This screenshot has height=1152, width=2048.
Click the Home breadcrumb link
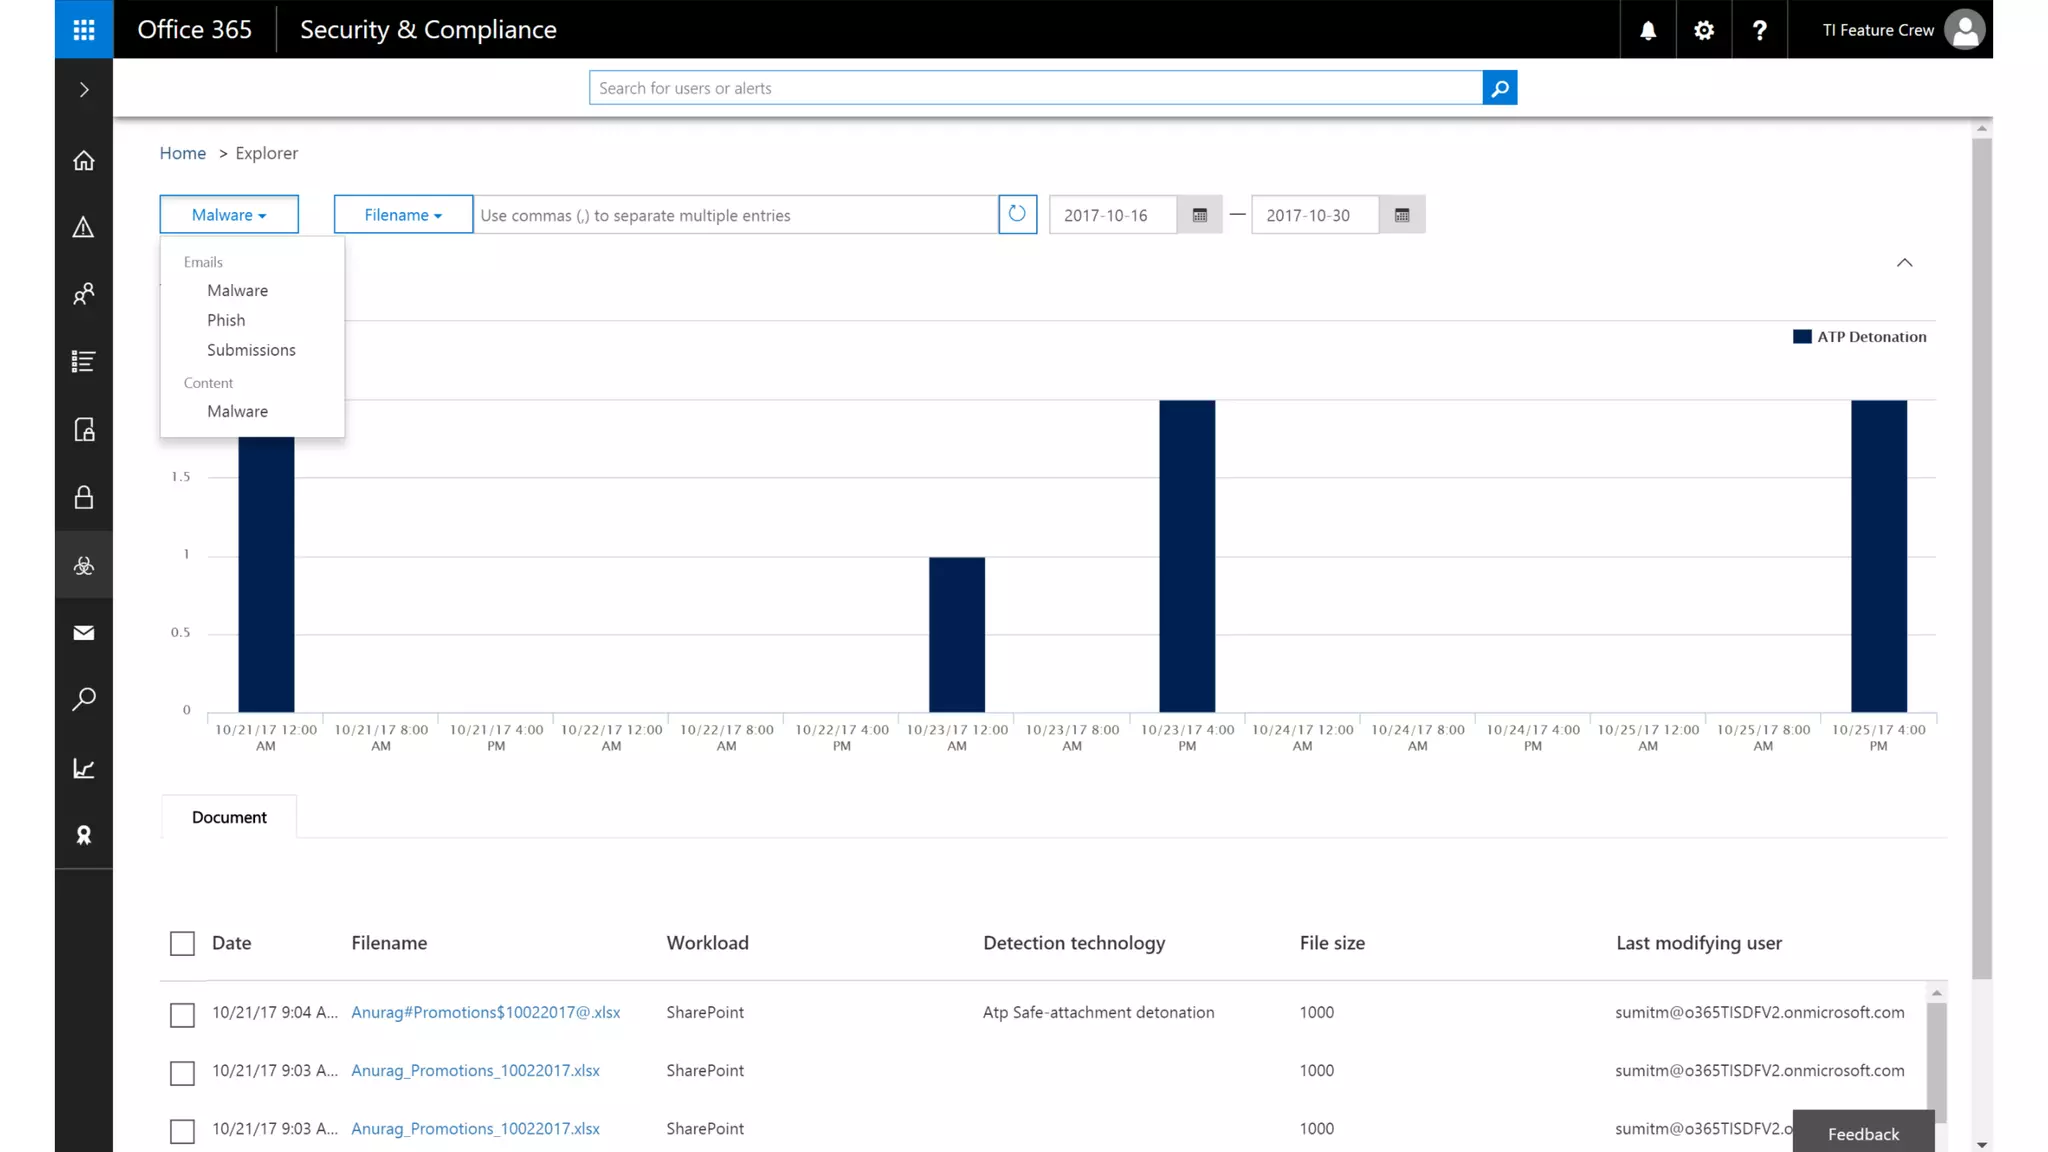pyautogui.click(x=182, y=153)
